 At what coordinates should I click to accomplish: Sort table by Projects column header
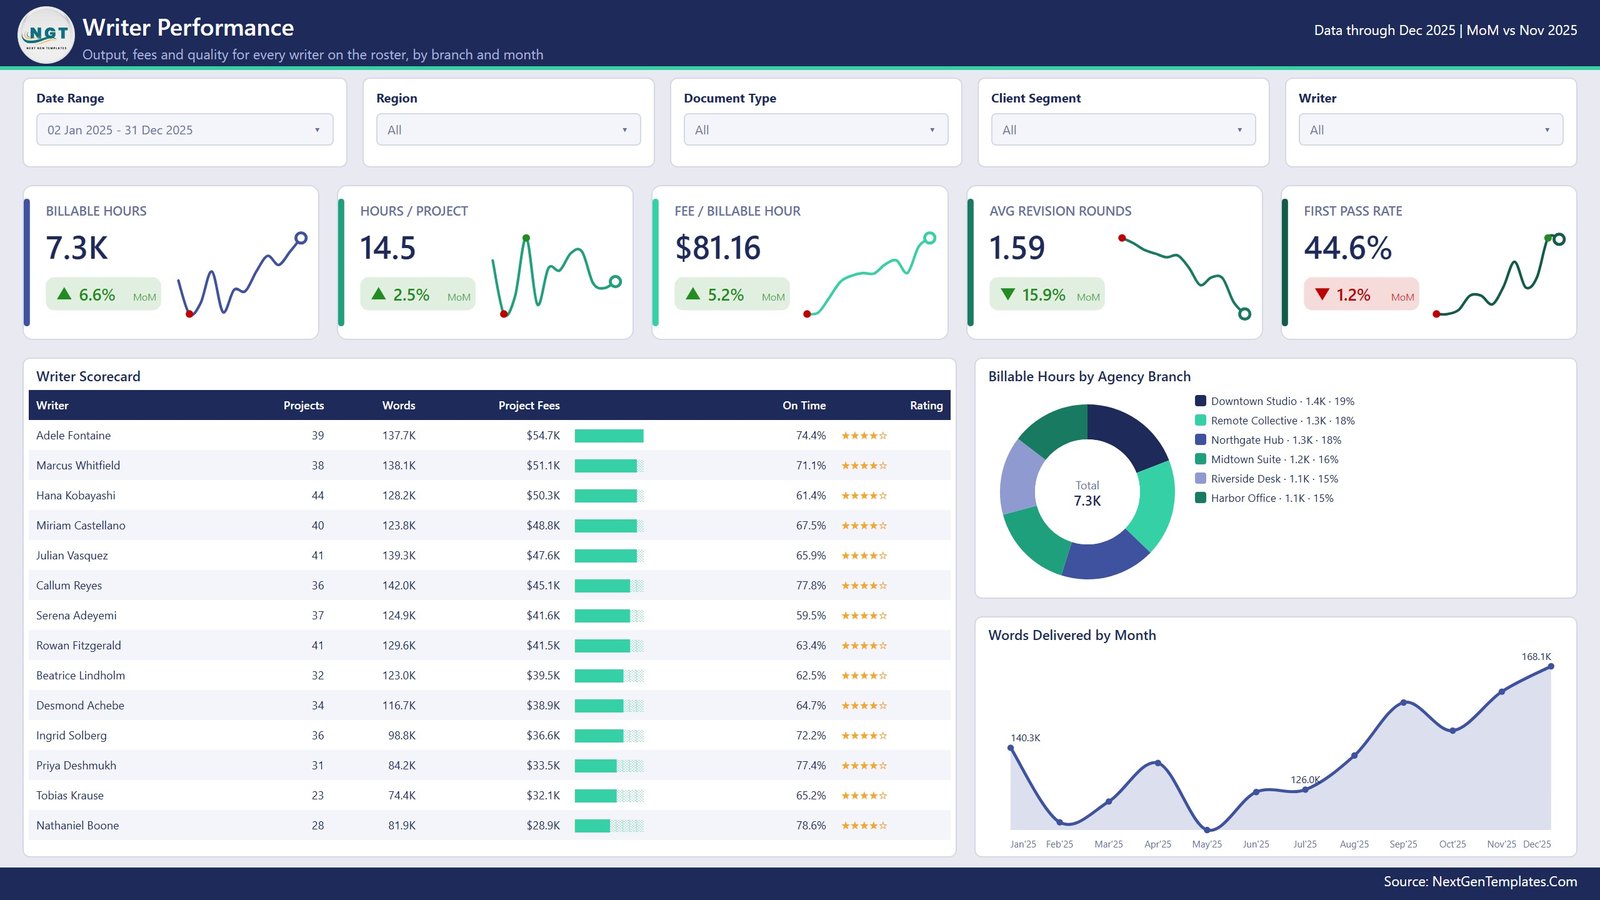pos(304,405)
